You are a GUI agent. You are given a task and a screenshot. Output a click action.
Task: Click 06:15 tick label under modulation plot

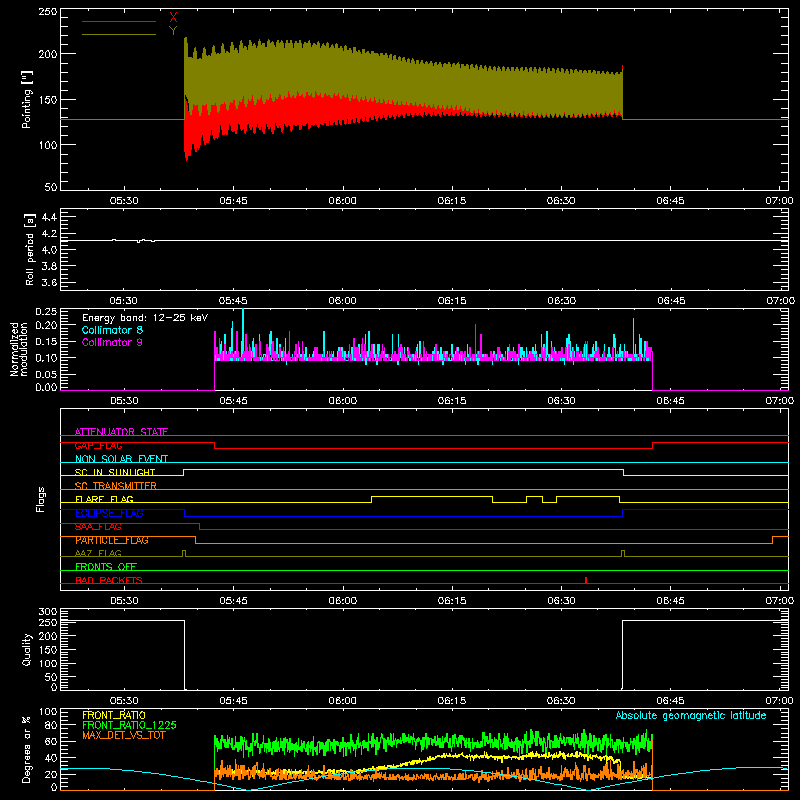452,401
